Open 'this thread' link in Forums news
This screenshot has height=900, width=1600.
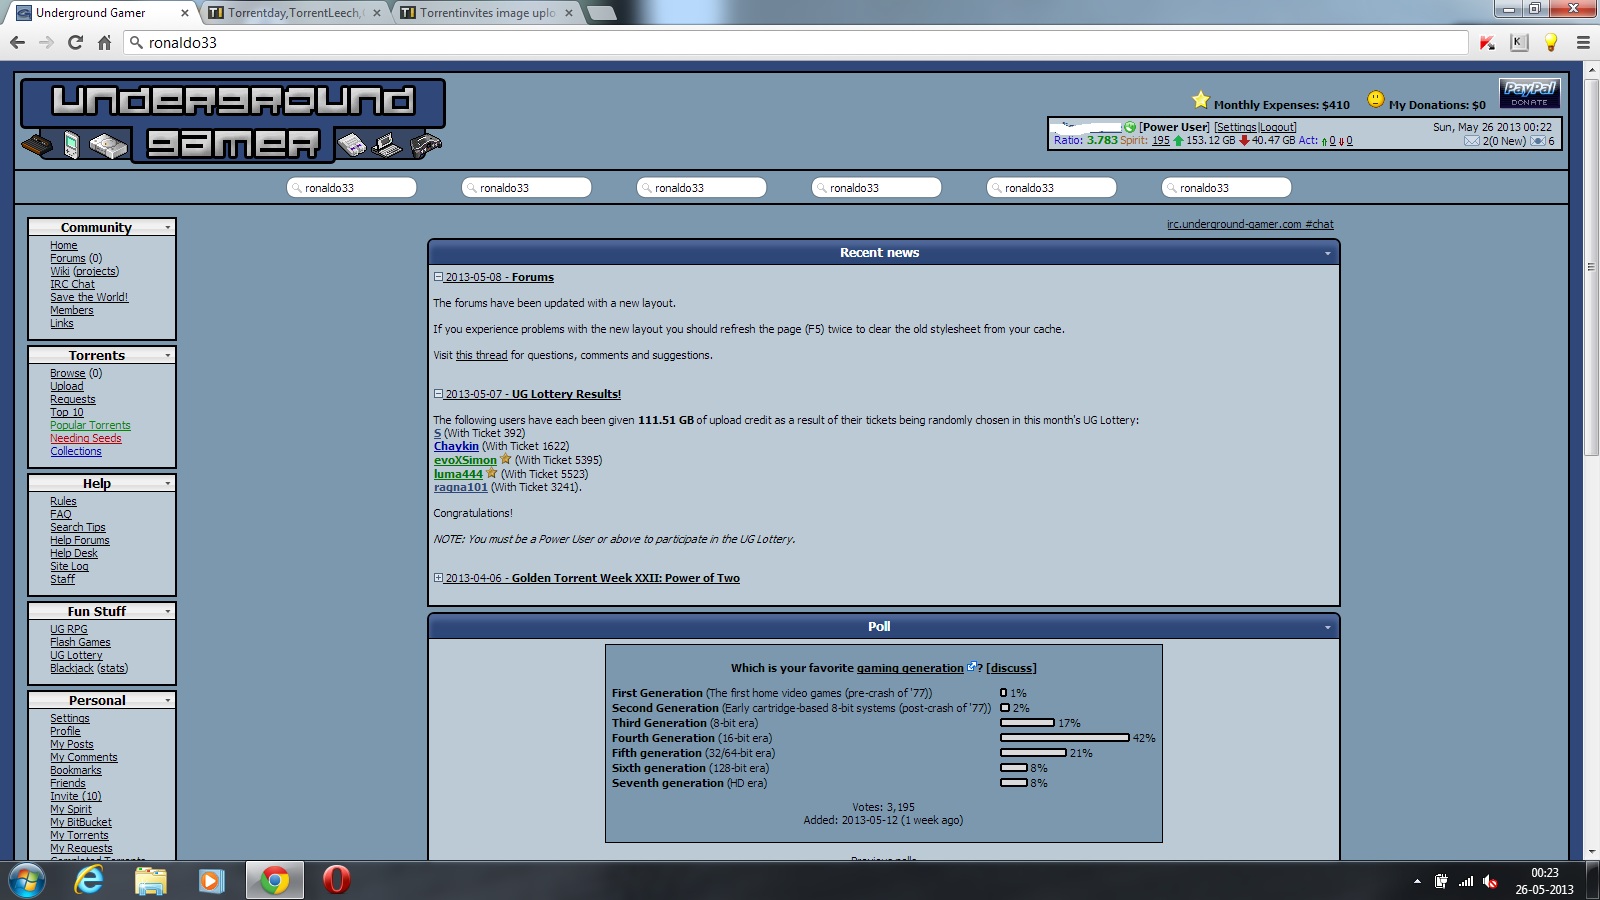[x=481, y=355]
